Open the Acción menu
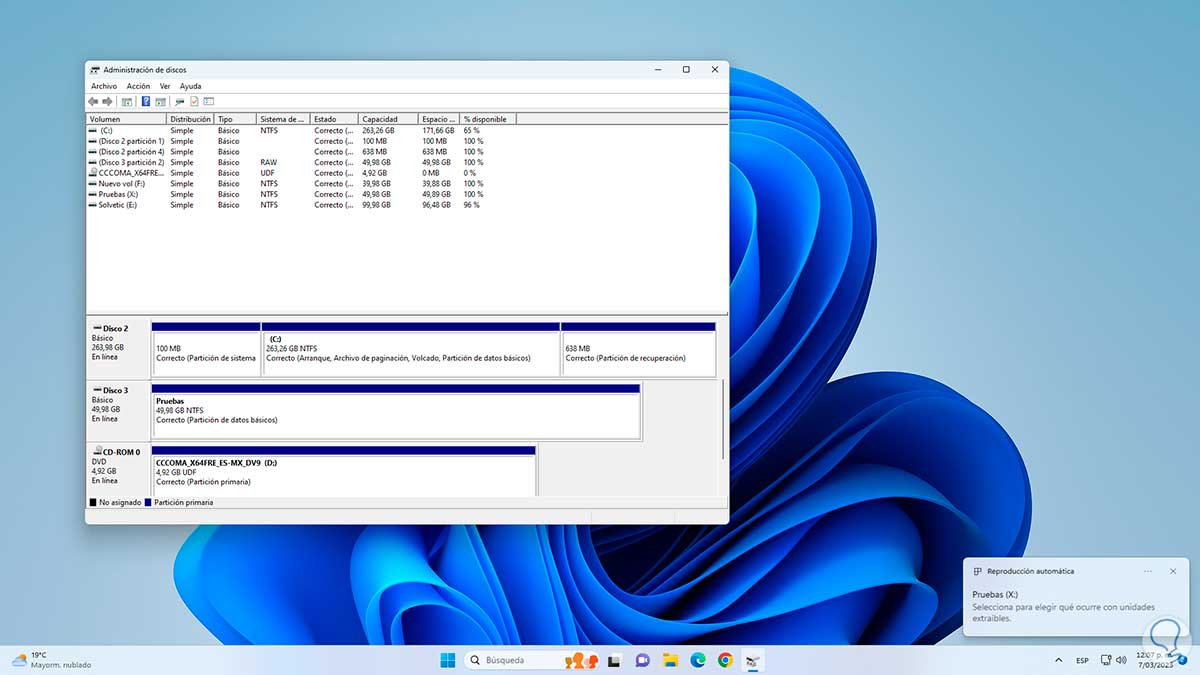The width and height of the screenshot is (1200, 675). [x=138, y=86]
